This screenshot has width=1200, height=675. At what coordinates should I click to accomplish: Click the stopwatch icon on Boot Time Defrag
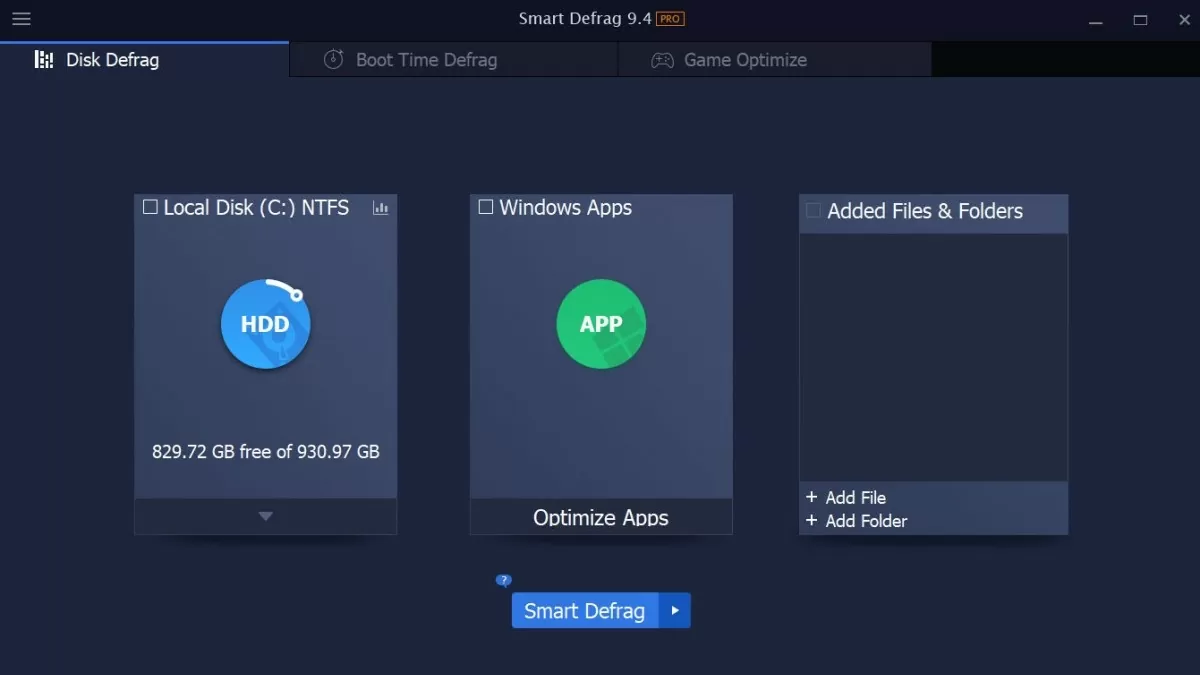[x=333, y=60]
